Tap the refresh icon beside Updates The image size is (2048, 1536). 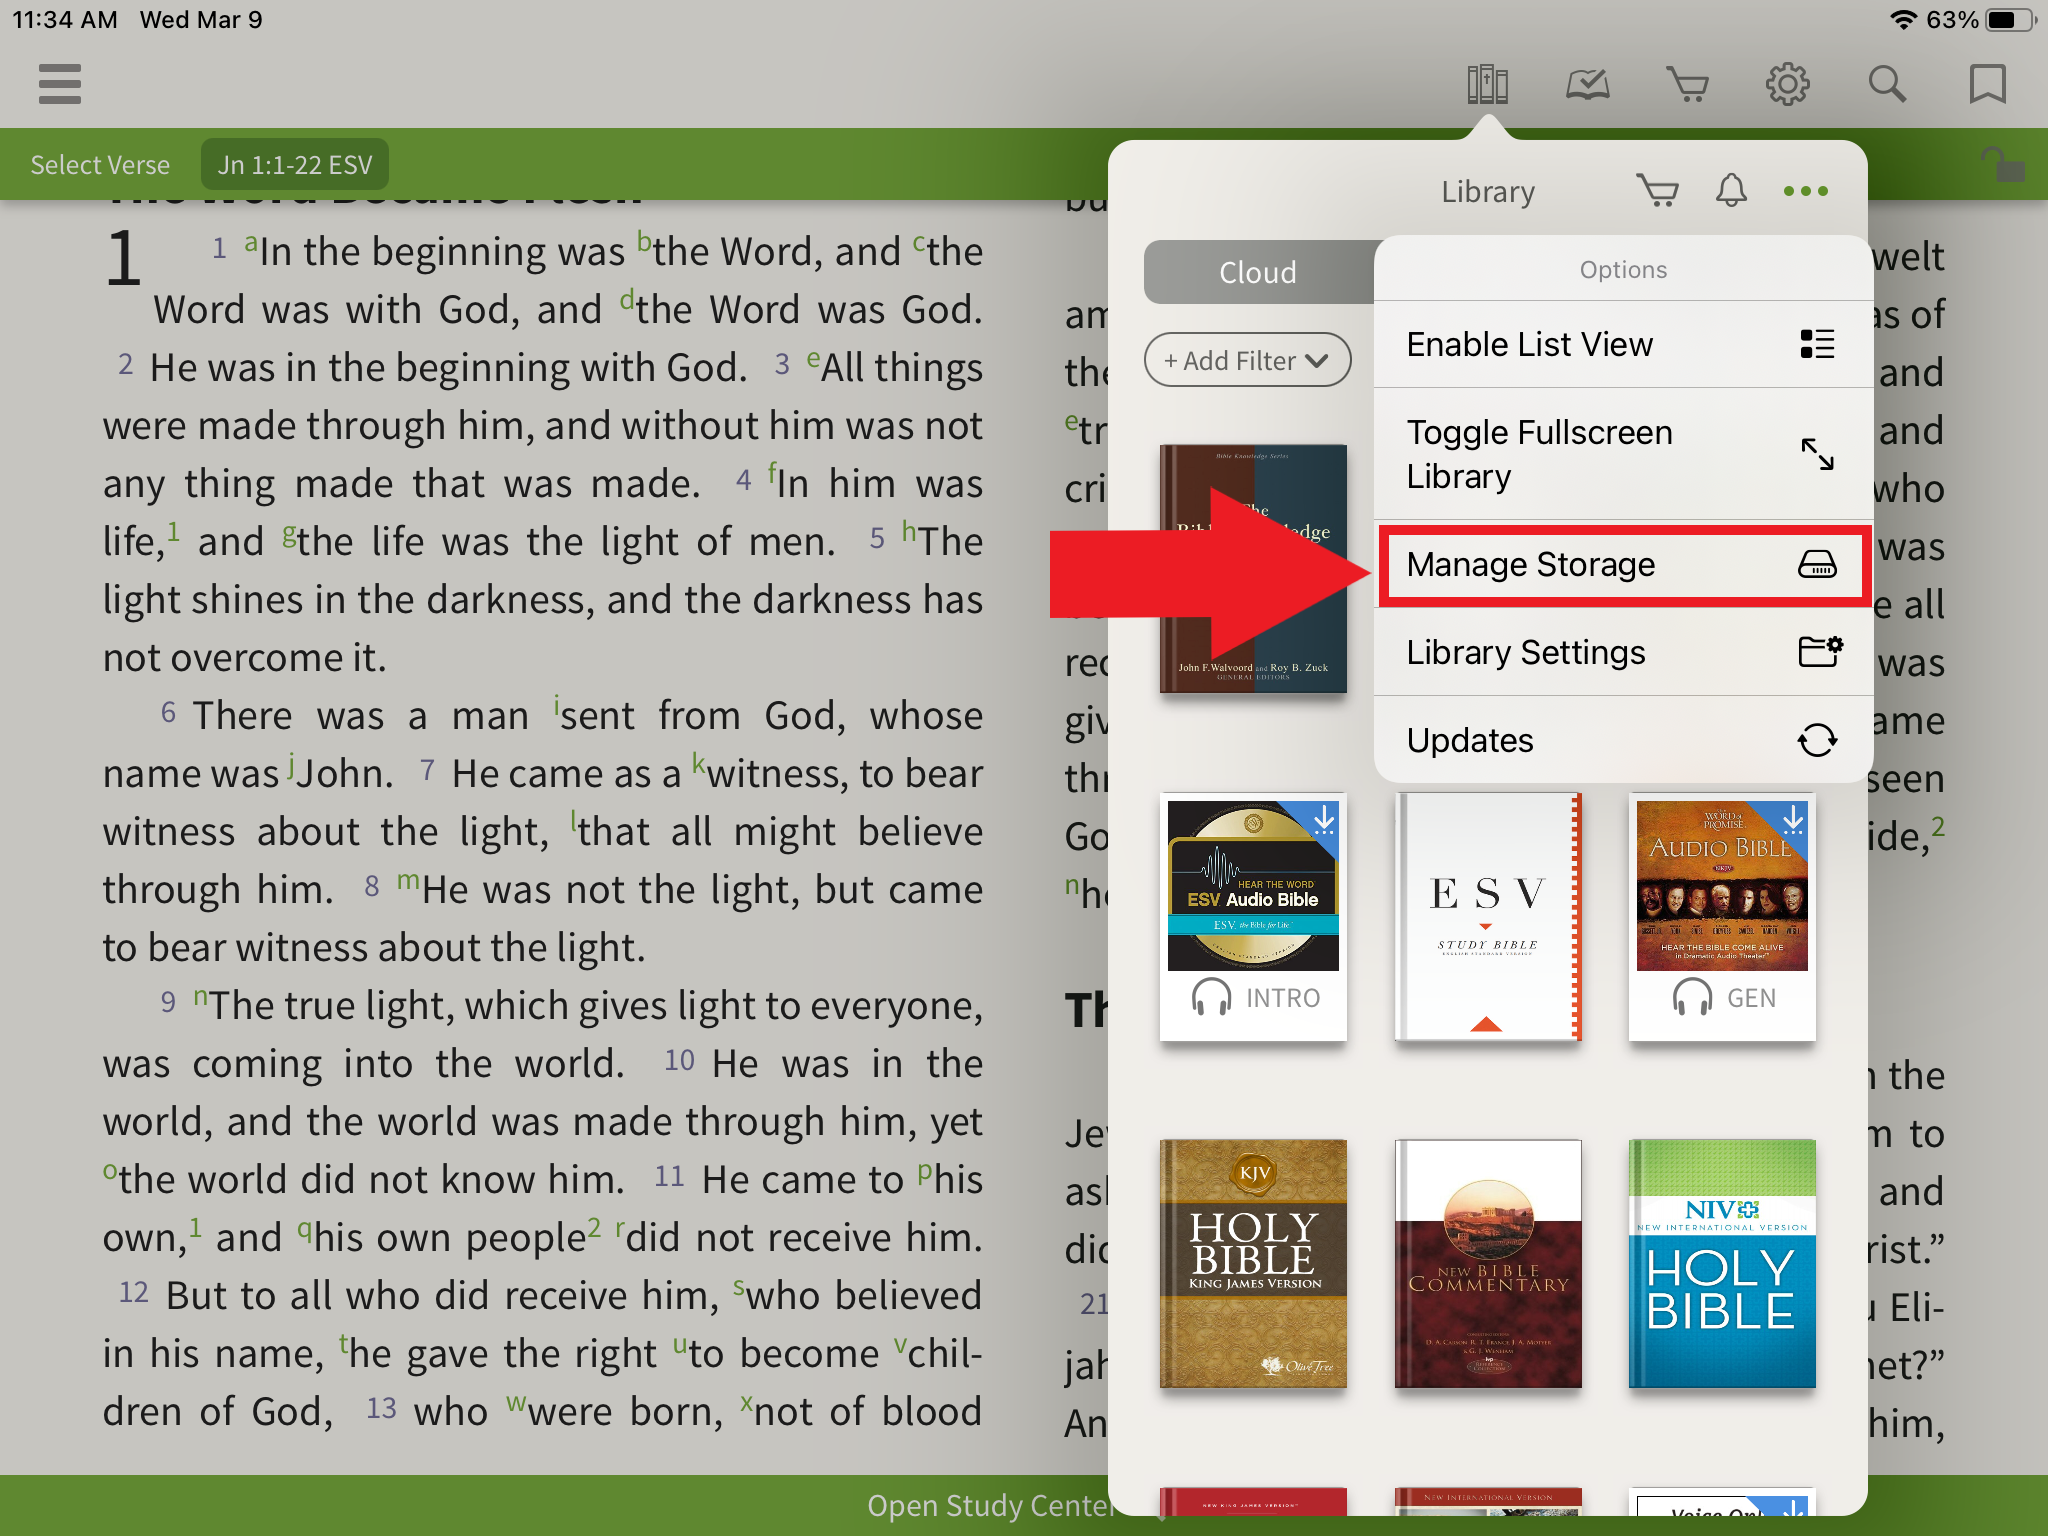pos(1817,740)
